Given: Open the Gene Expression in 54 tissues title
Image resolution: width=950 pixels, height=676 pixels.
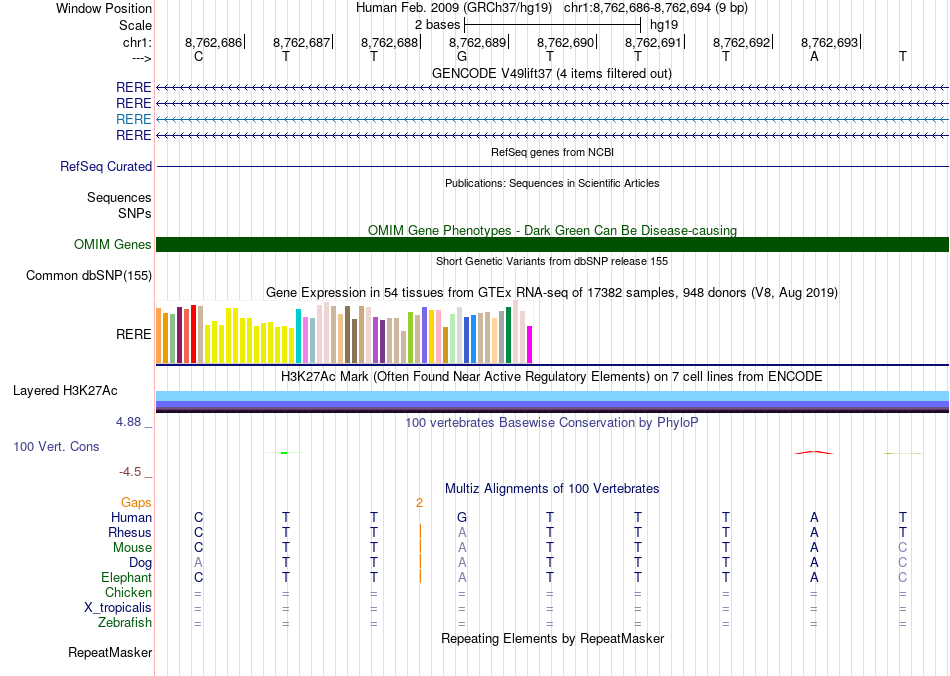Looking at the screenshot, I should point(551,293).
